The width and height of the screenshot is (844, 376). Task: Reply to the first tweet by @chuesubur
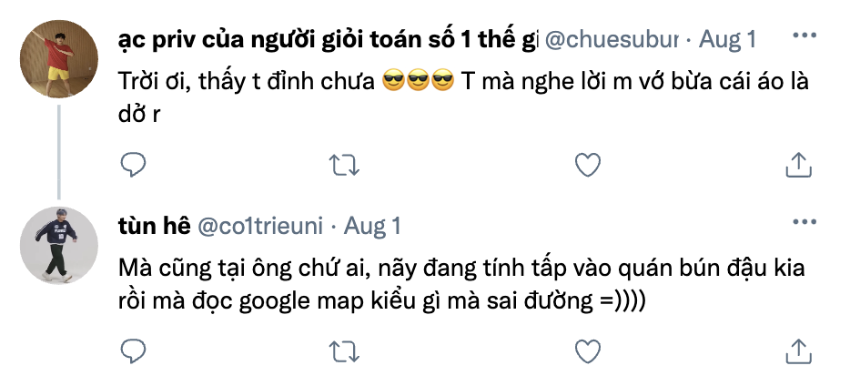pos(133,165)
